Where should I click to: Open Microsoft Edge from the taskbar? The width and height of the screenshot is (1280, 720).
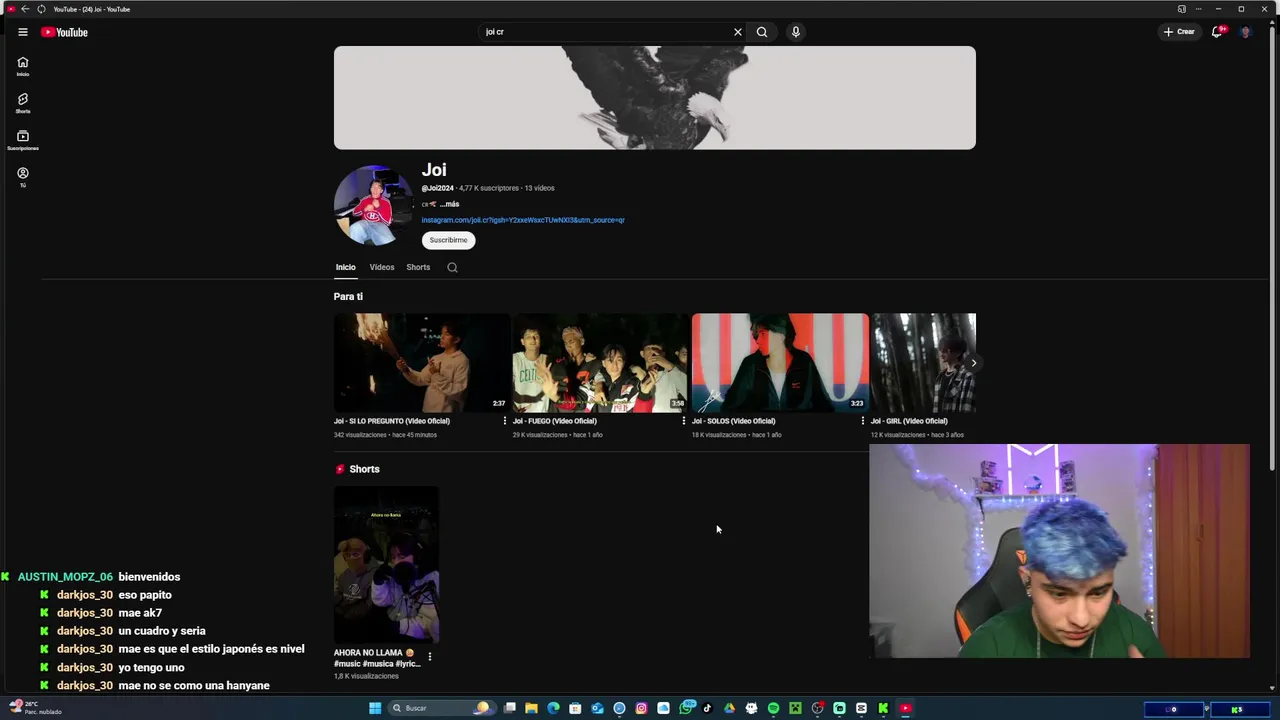pyautogui.click(x=553, y=708)
